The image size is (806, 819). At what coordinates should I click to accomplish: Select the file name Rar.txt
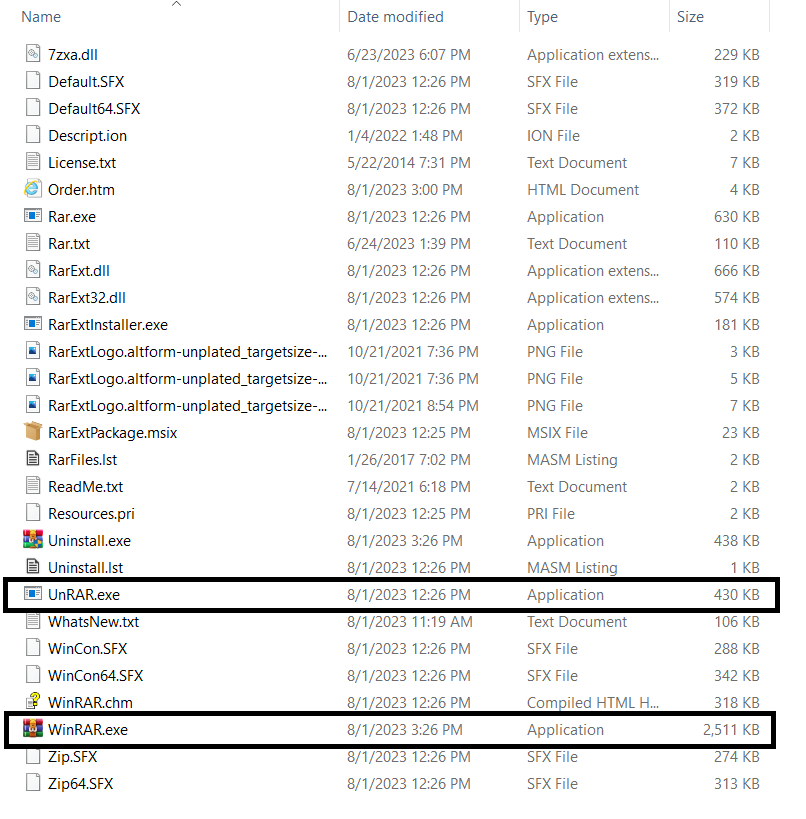[69, 243]
